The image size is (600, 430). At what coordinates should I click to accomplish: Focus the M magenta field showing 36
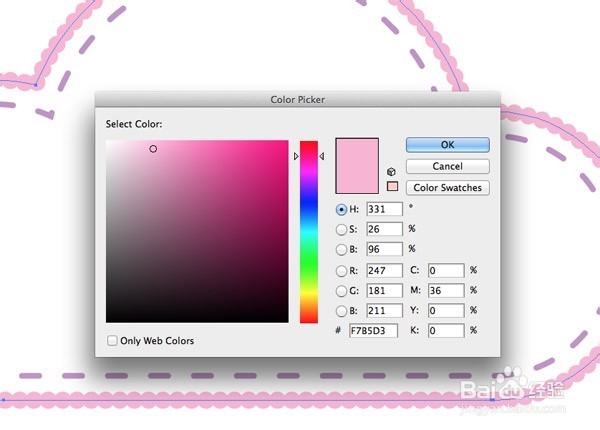tap(446, 291)
